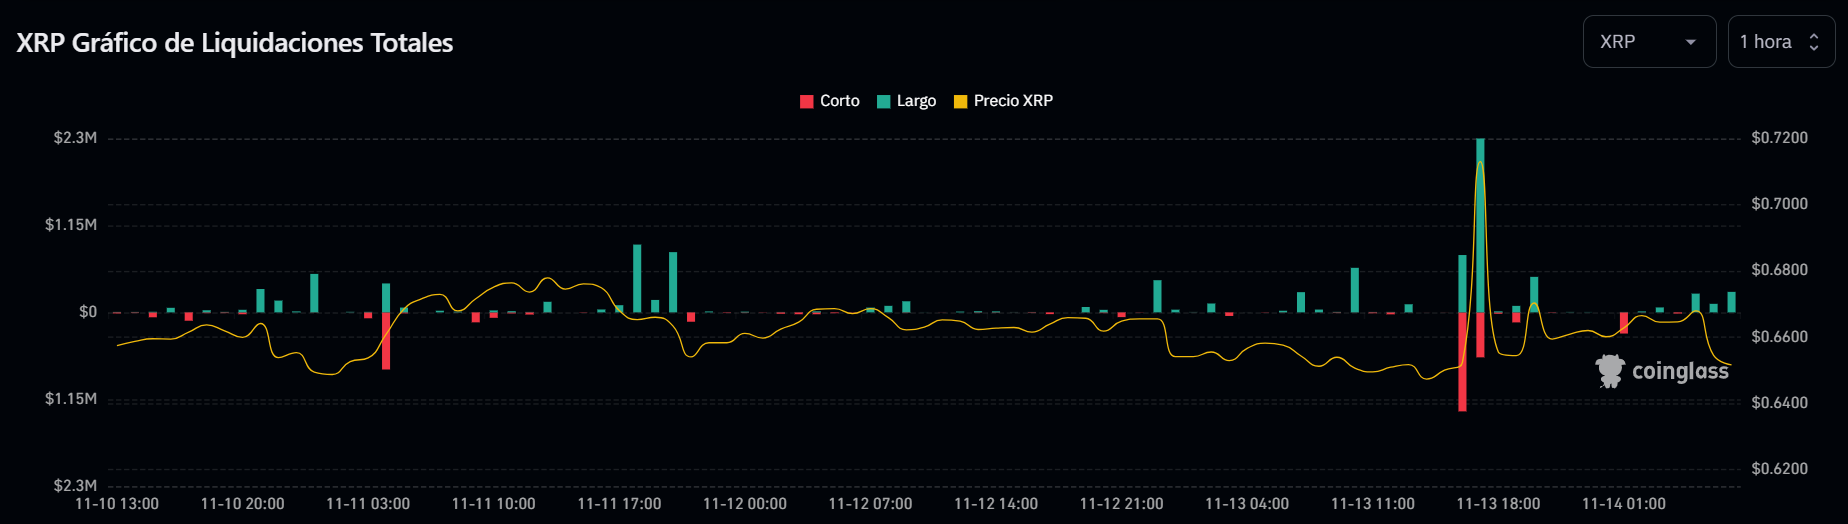
Task: Click the coinglass mascot logo icon
Action: coord(1610,371)
